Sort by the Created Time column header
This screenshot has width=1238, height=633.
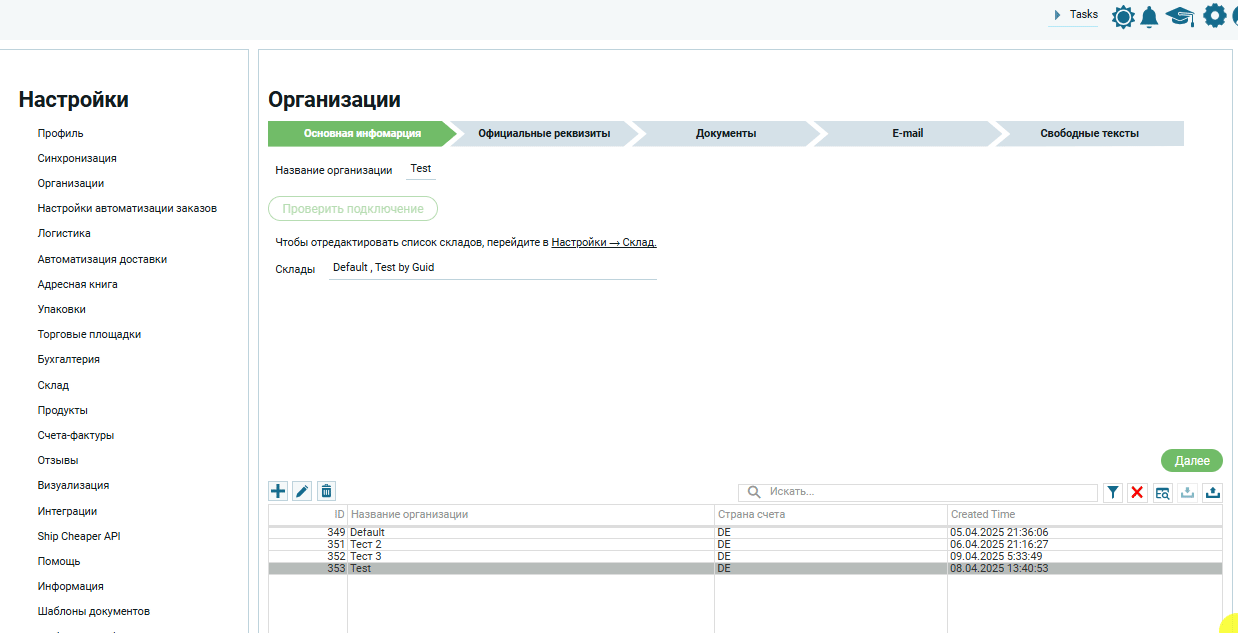point(1084,514)
